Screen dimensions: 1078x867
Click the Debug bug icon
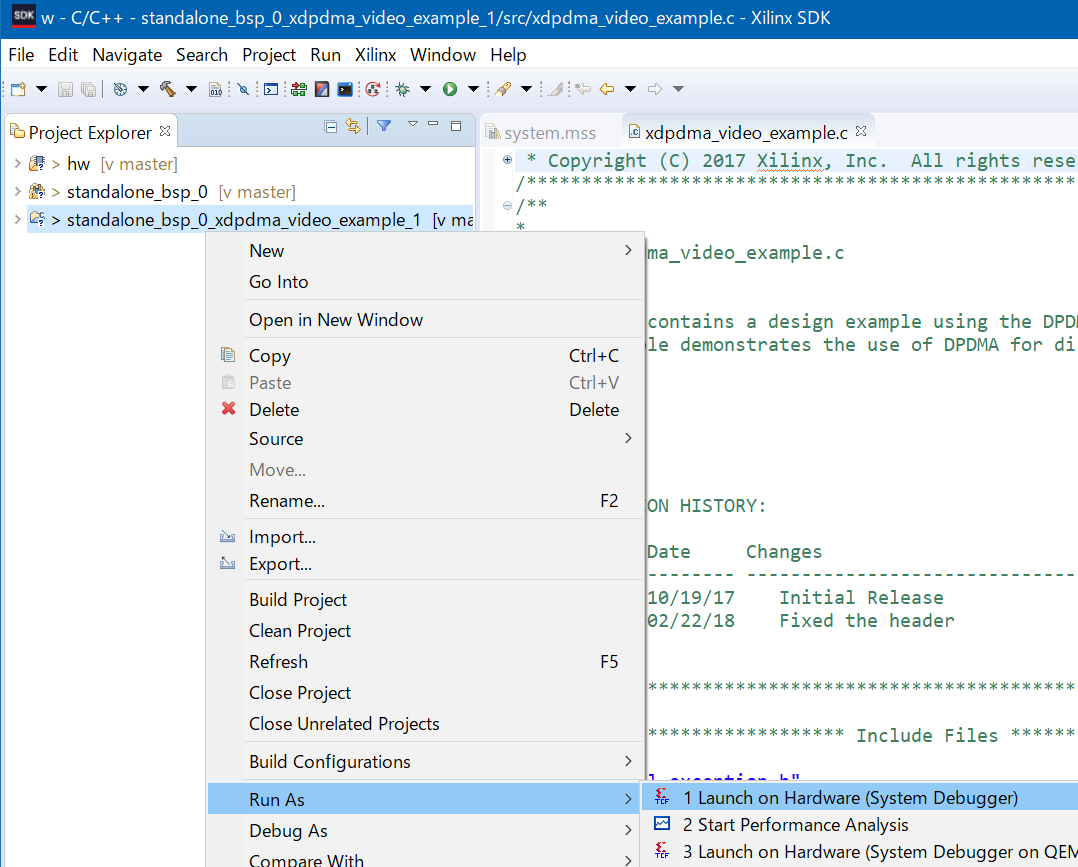tap(403, 89)
